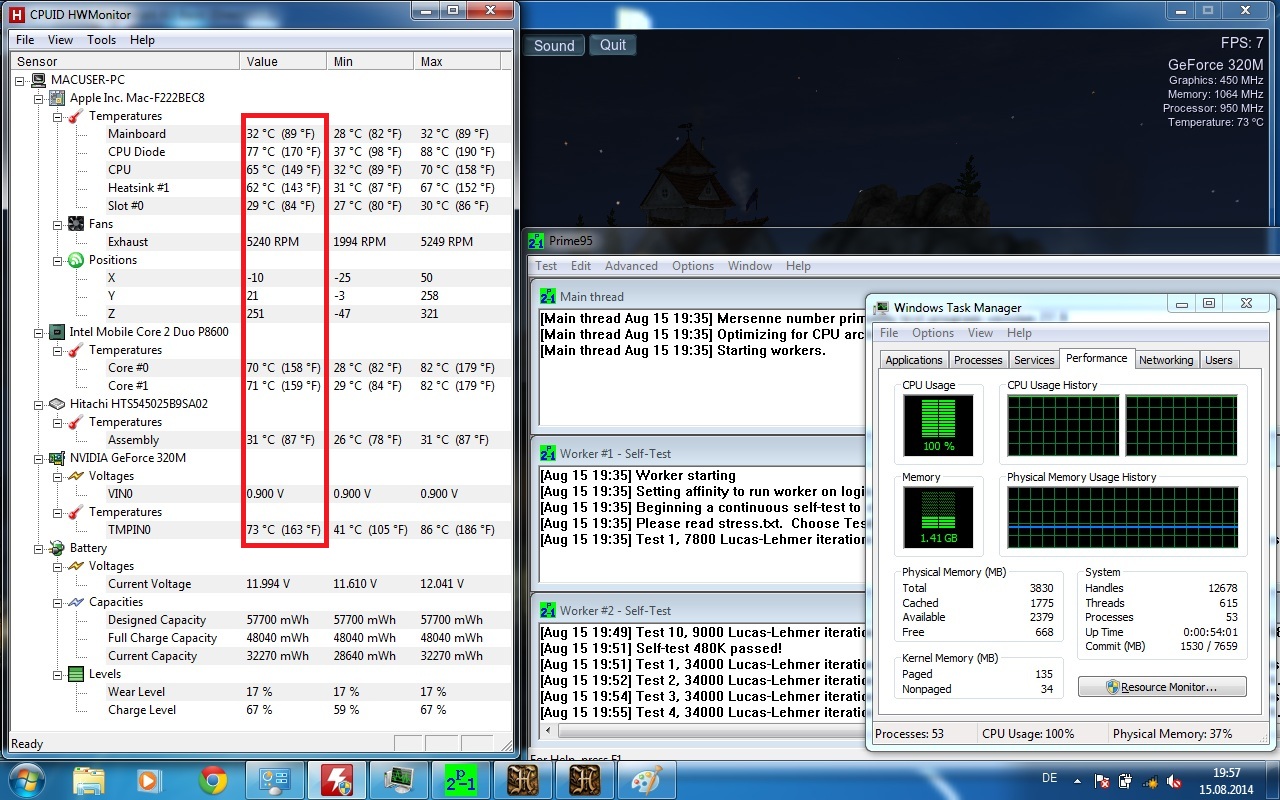Click the Sound button in the benchmark window
The height and width of the screenshot is (800, 1280).
pyautogui.click(x=554, y=45)
